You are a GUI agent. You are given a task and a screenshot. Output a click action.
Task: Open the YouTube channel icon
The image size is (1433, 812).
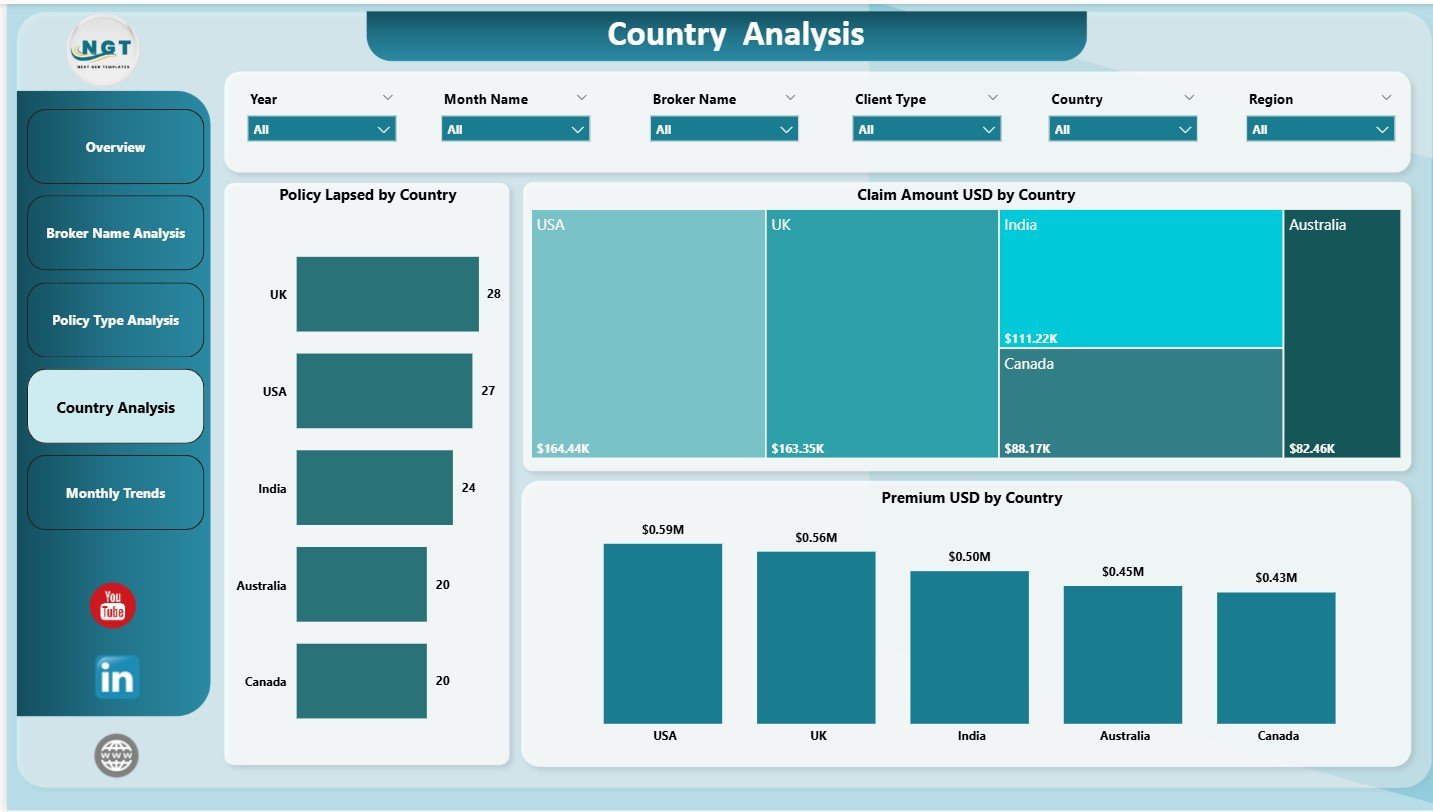tap(113, 603)
